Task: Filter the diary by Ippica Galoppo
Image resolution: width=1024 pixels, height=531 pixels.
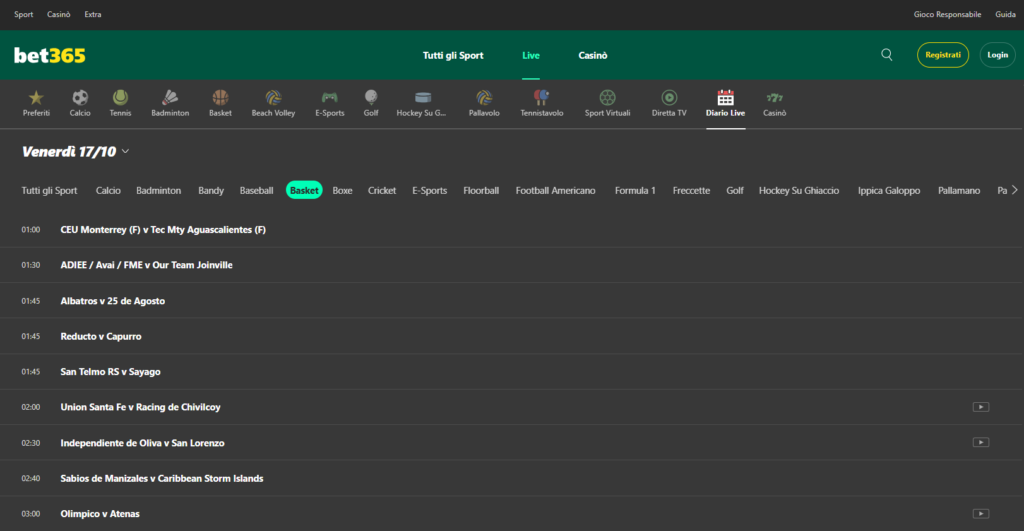Action: [889, 191]
